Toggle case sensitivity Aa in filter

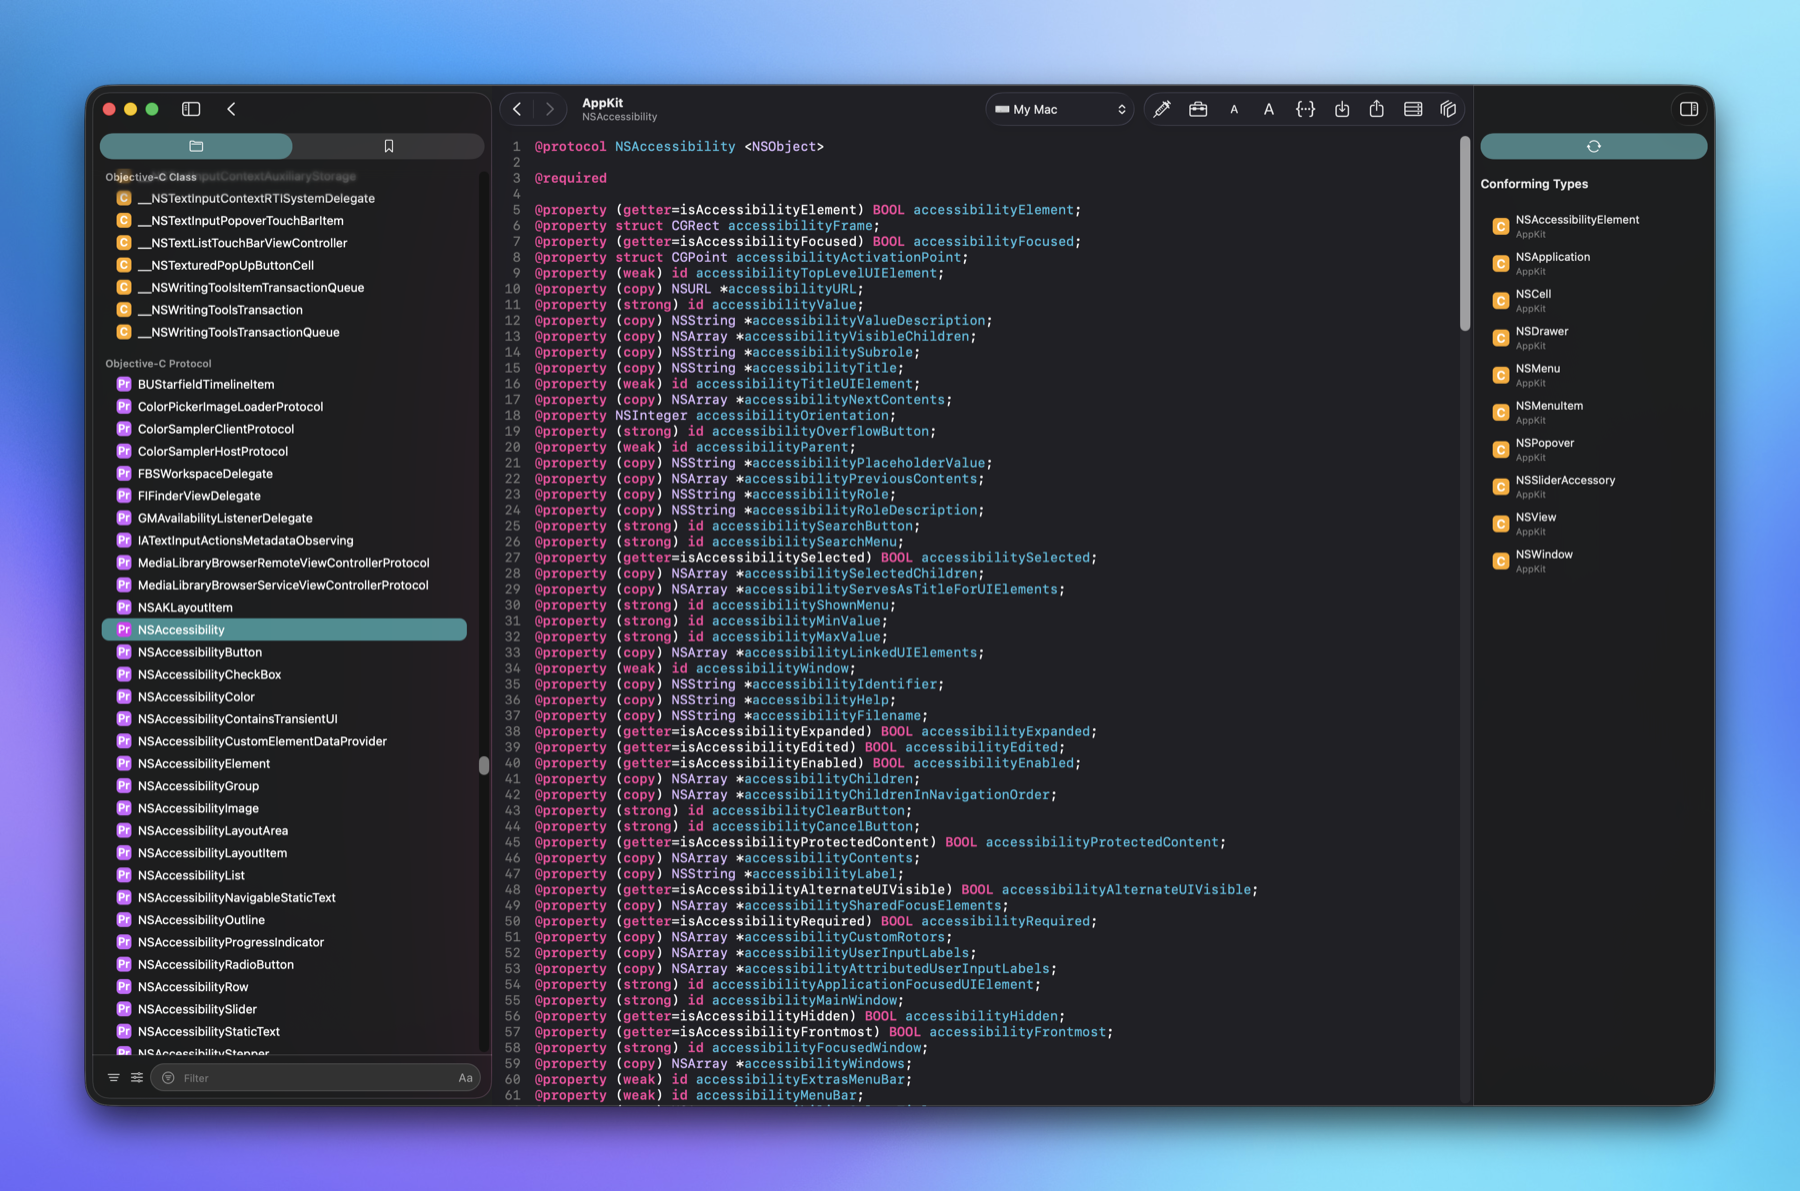[x=465, y=1078]
